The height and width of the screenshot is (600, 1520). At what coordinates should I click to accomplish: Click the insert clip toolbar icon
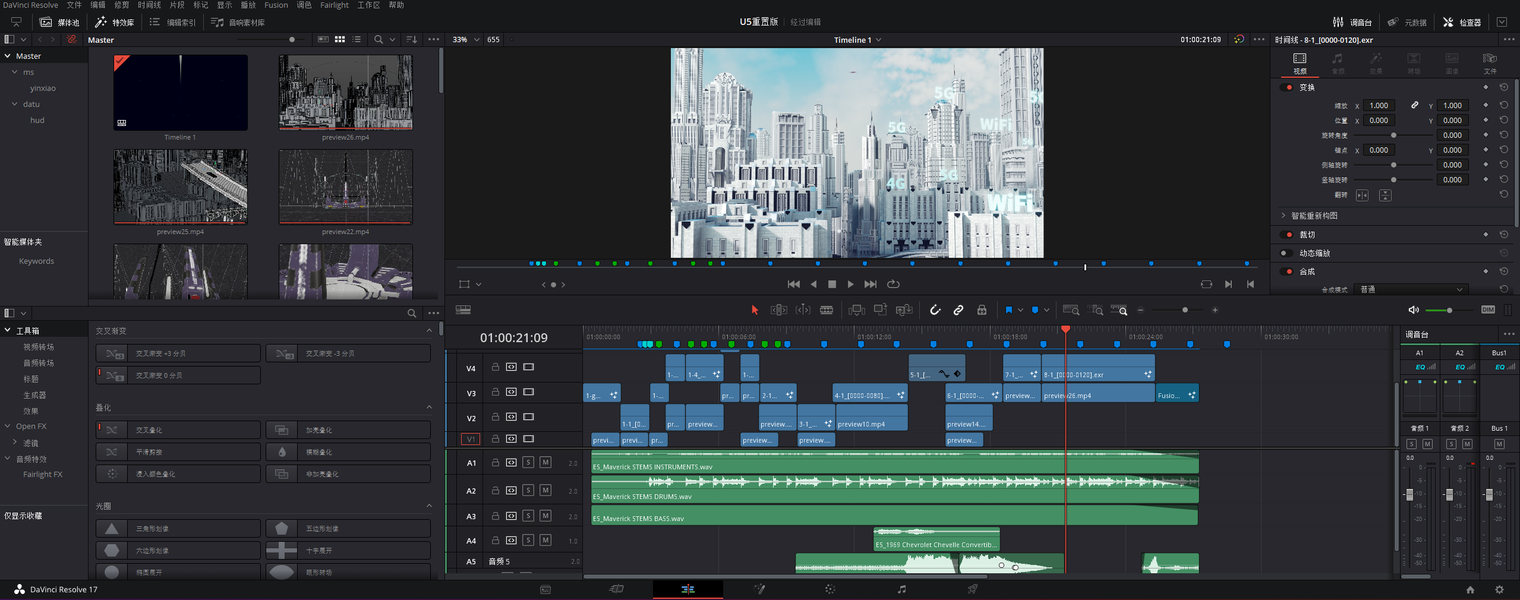click(x=857, y=310)
